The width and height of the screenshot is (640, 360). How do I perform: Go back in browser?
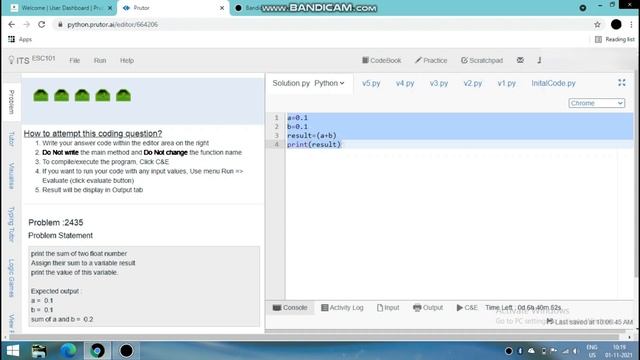point(11,24)
